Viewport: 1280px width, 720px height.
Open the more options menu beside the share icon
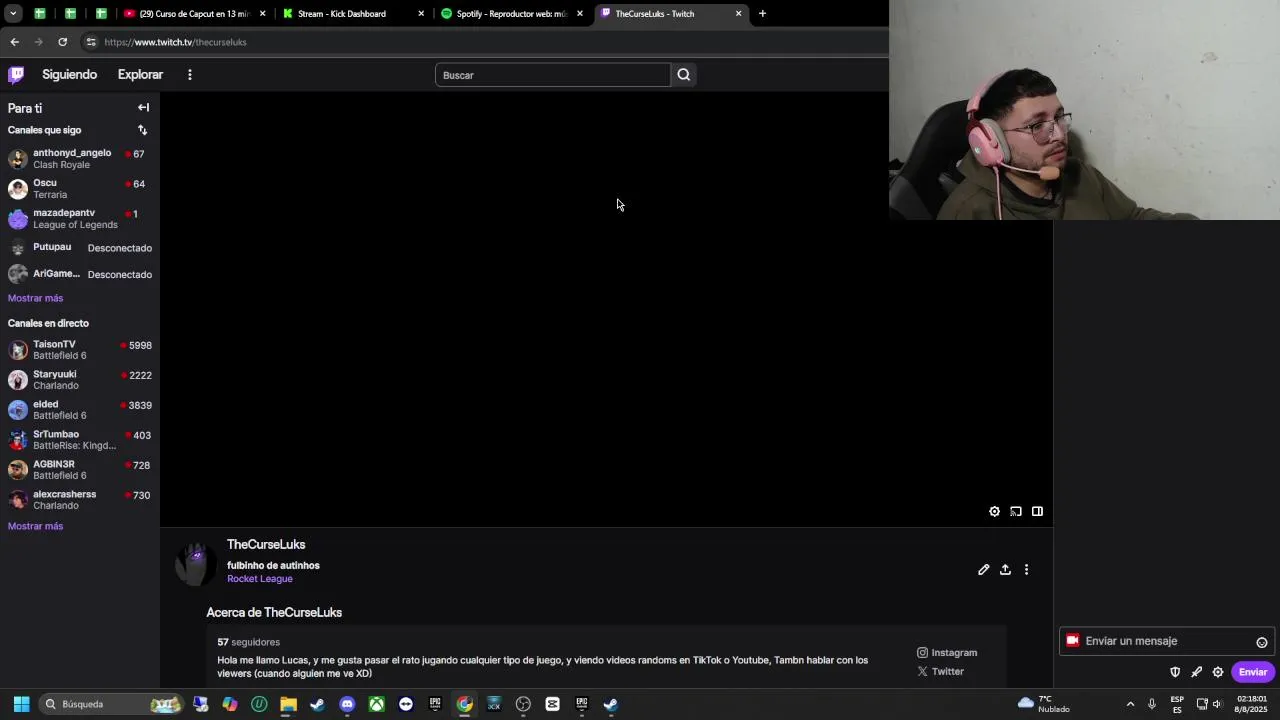[x=1026, y=569]
